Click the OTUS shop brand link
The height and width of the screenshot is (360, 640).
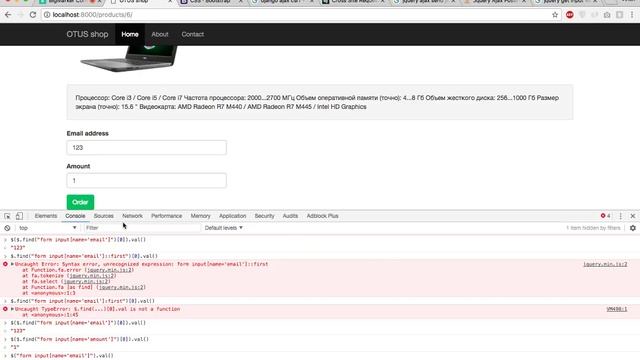tap(87, 34)
